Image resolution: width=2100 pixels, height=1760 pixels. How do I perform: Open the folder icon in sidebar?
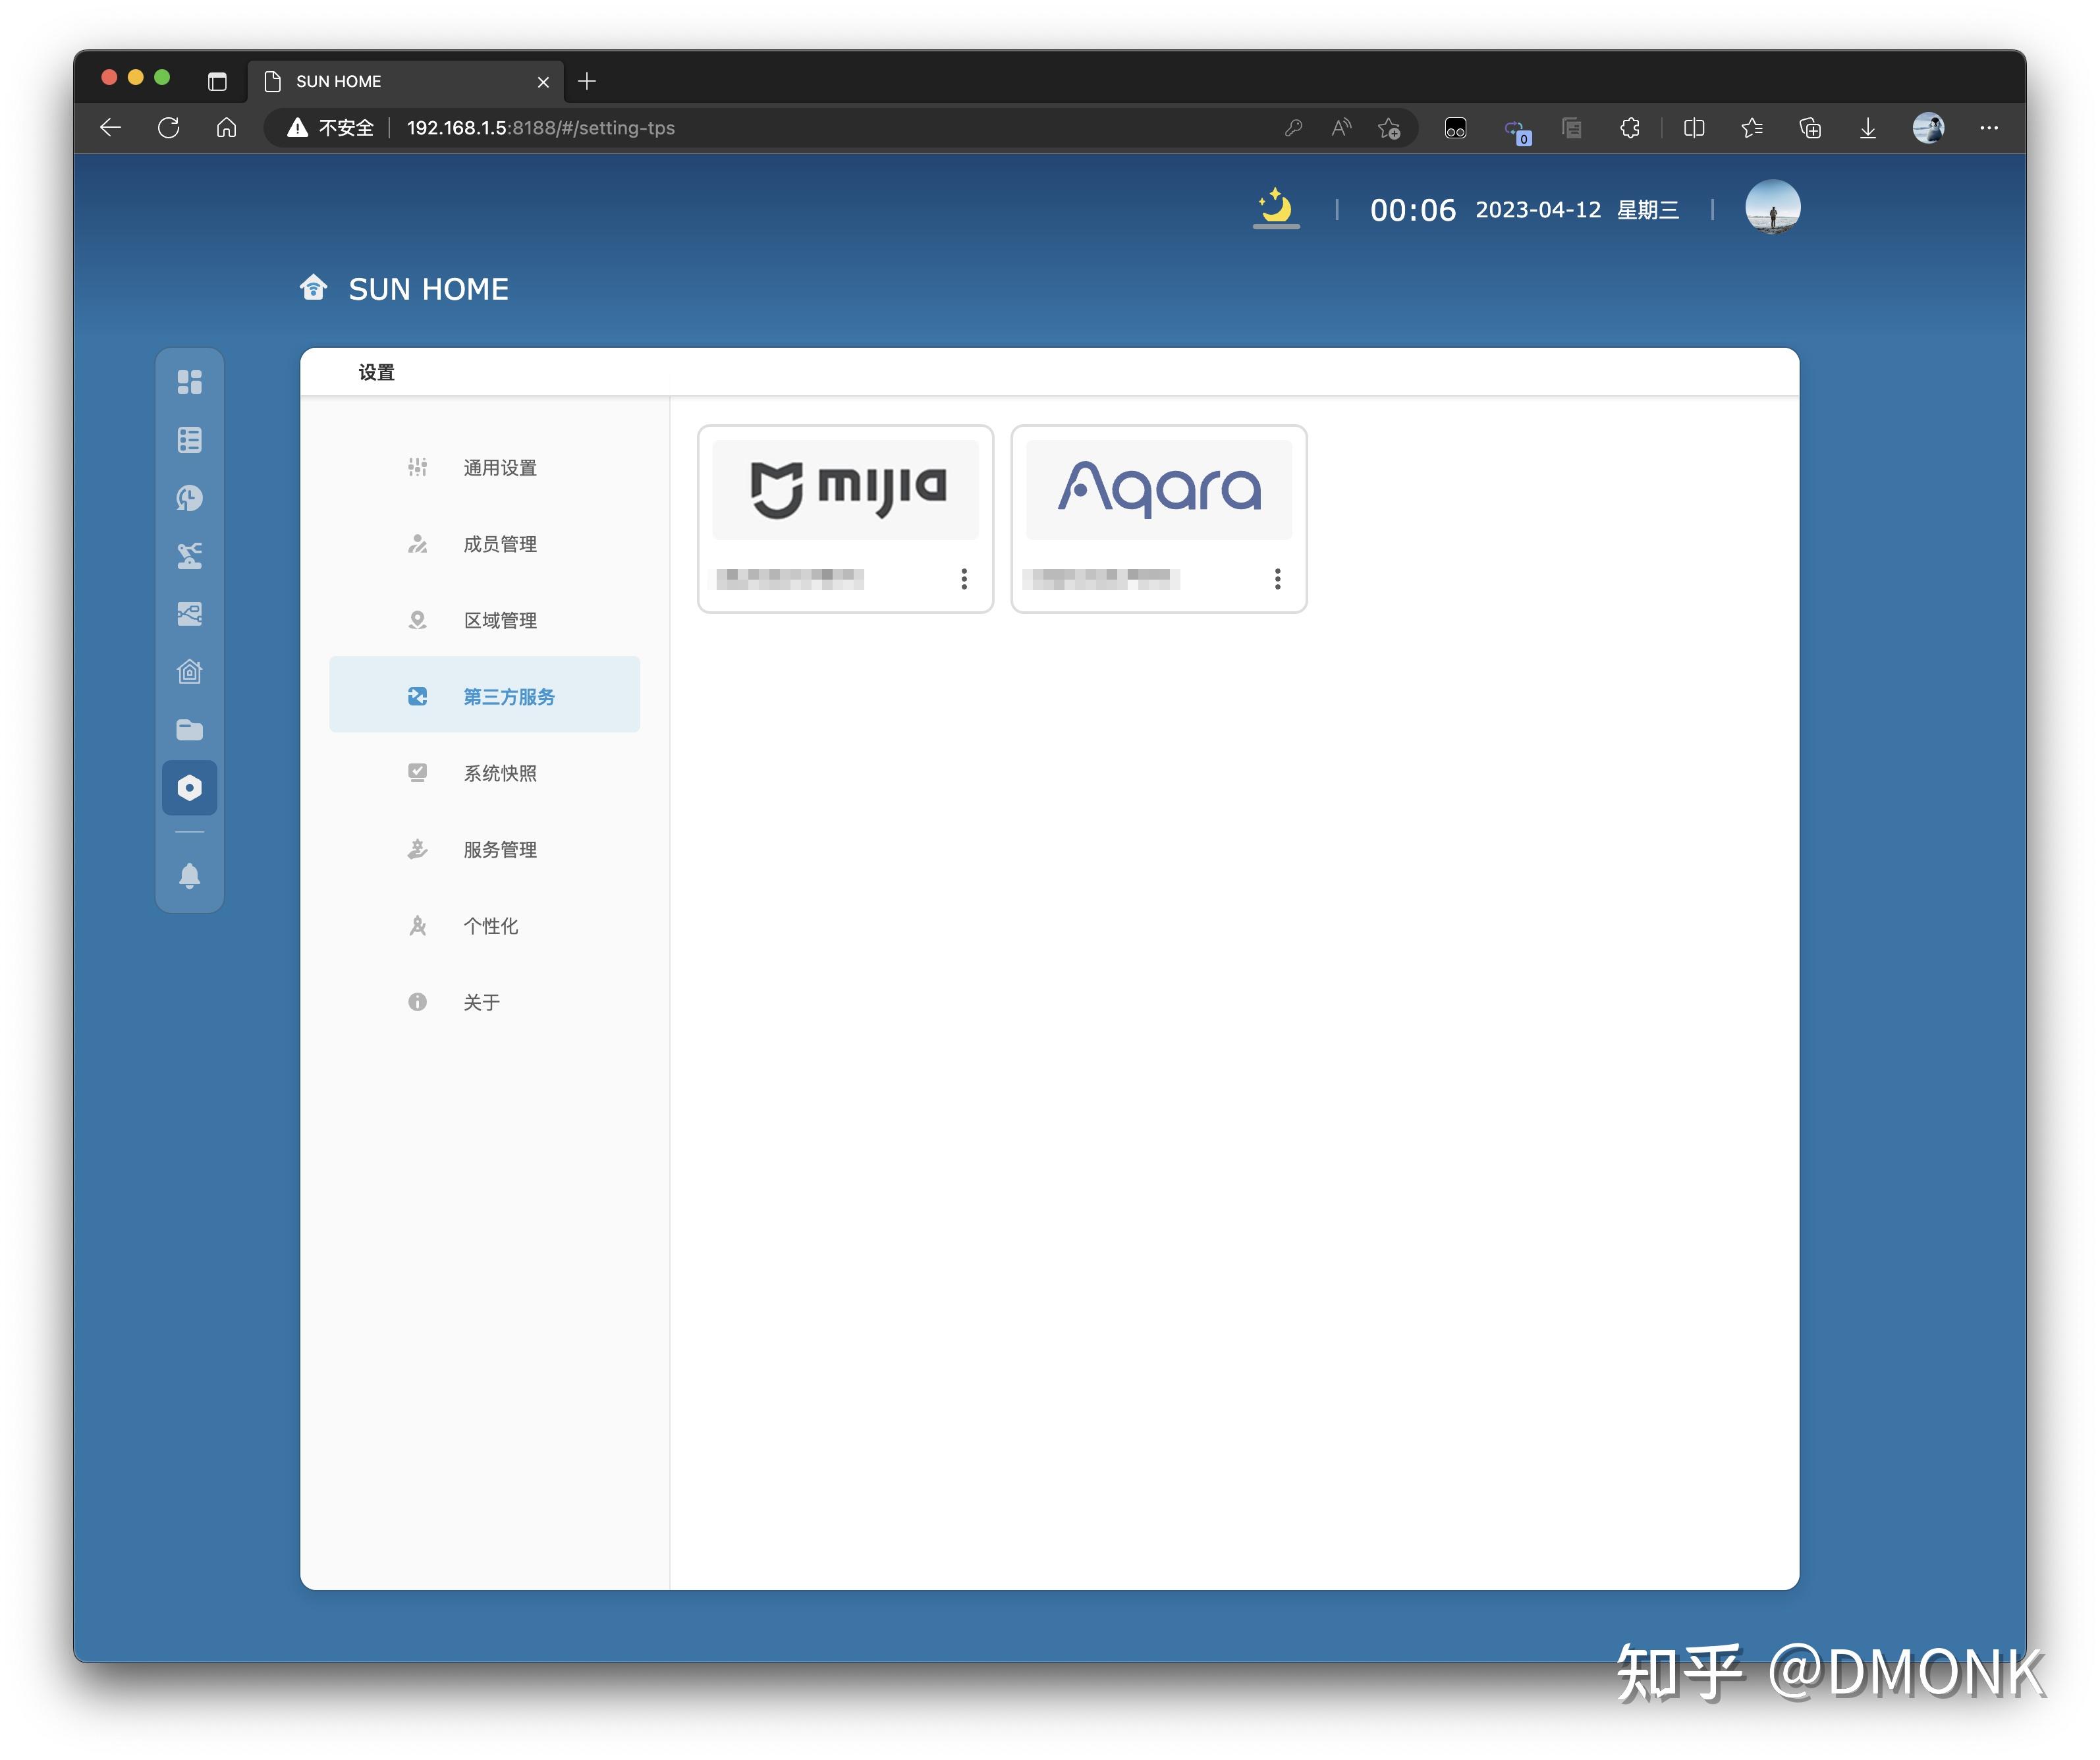tap(189, 730)
